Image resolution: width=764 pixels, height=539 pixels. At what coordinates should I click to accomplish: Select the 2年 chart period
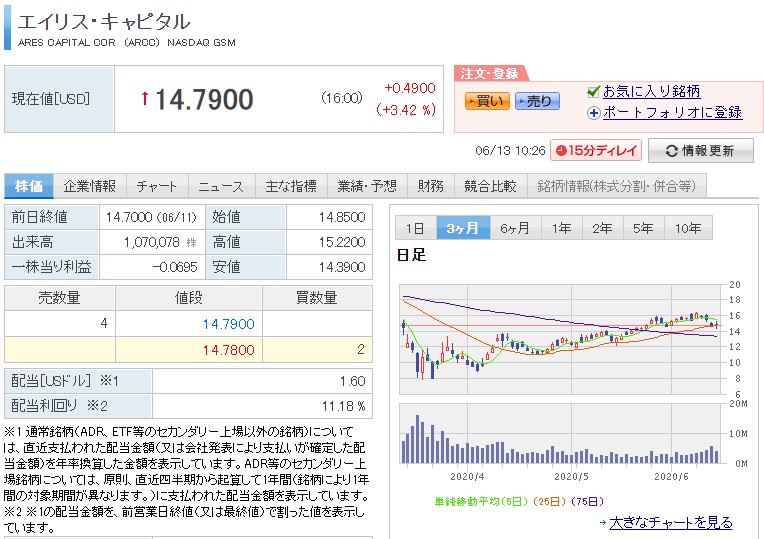pos(603,228)
